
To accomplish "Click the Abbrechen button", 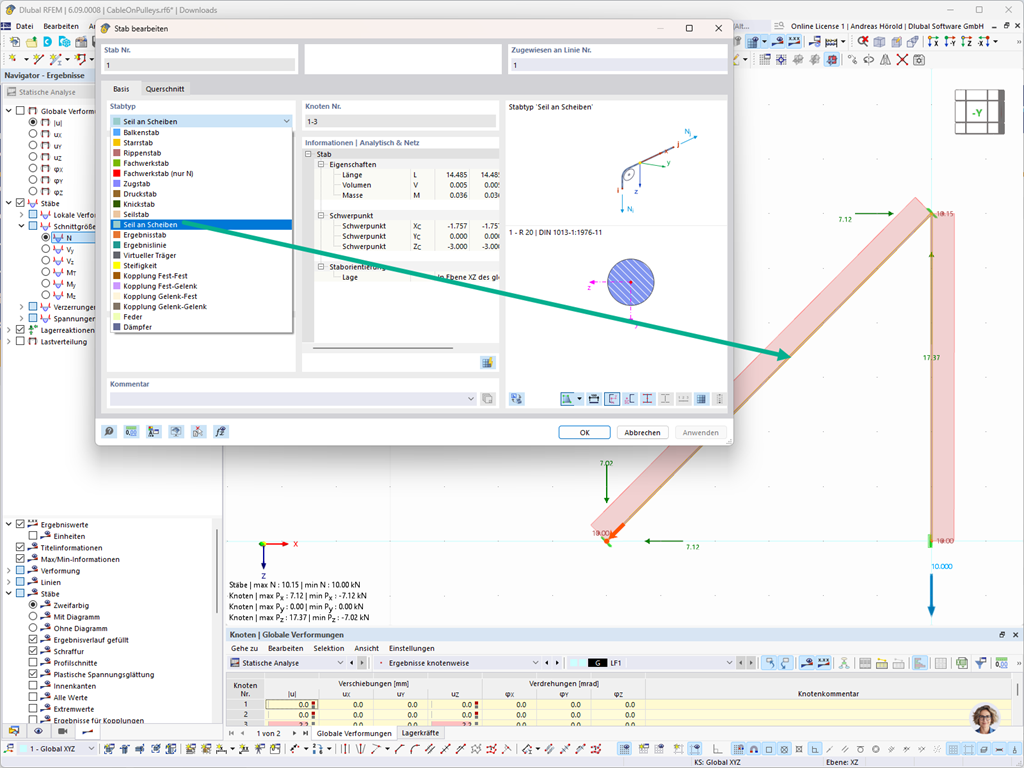I will click(642, 432).
